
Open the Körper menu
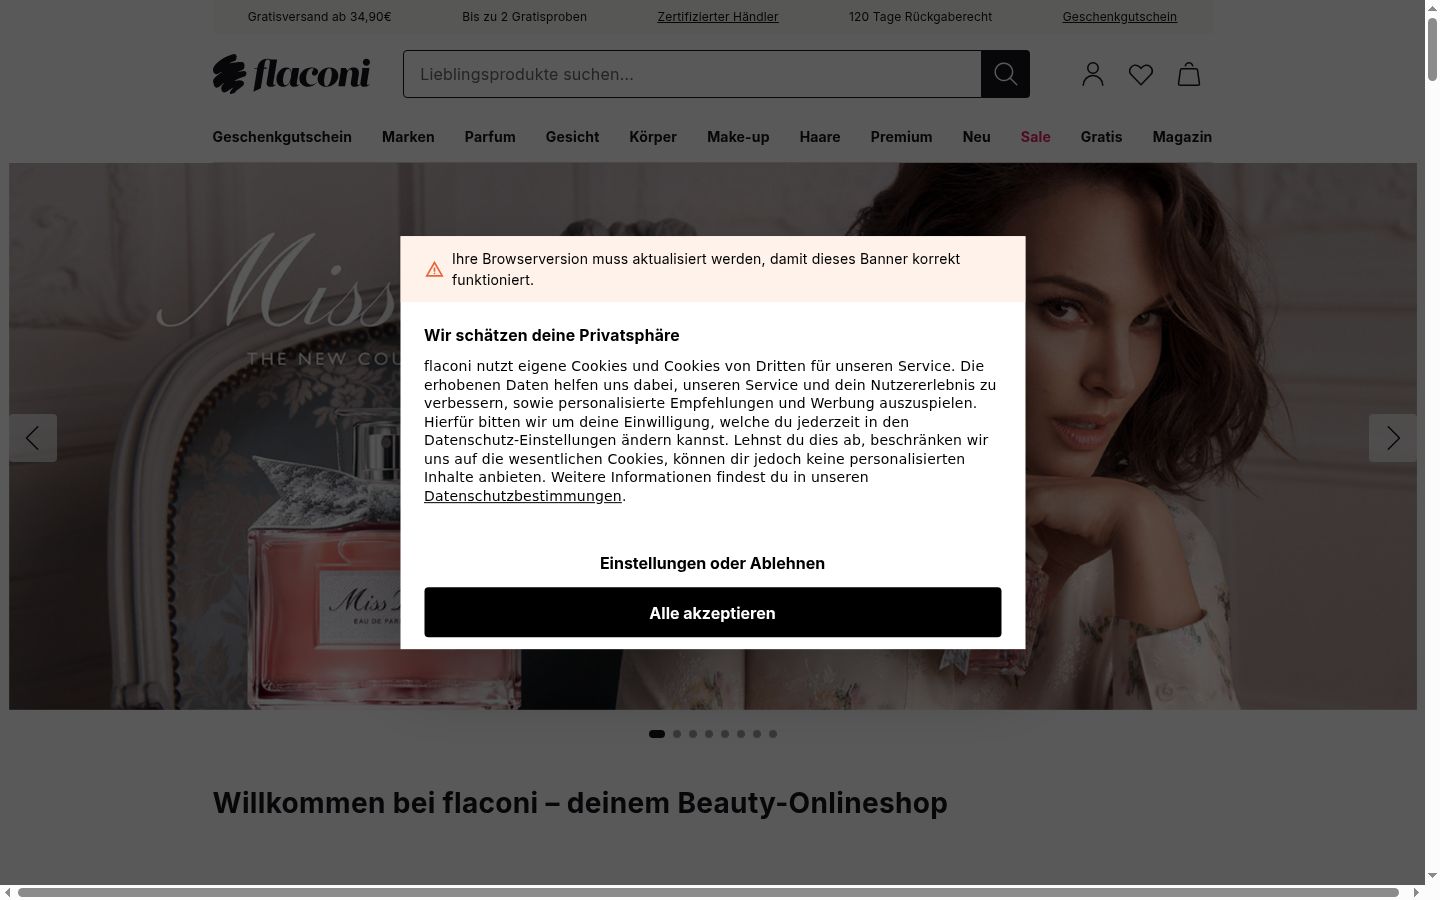pos(653,137)
